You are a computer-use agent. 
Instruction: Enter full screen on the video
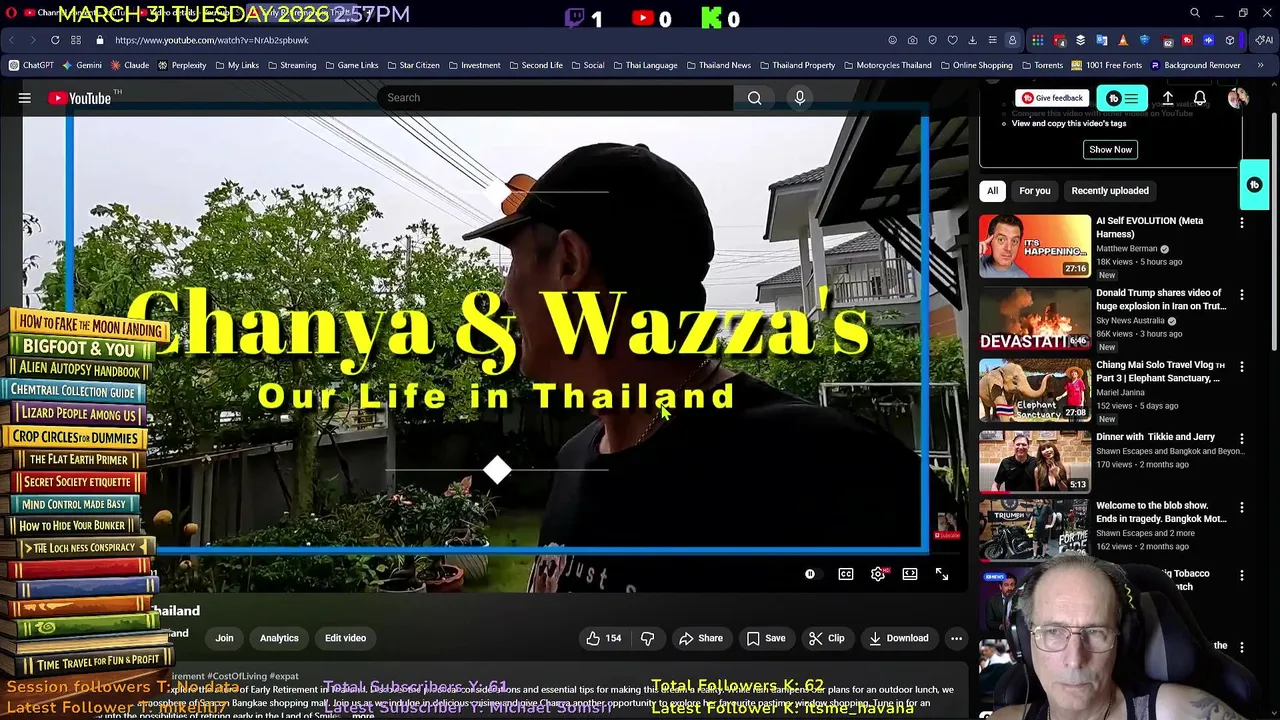[x=942, y=574]
